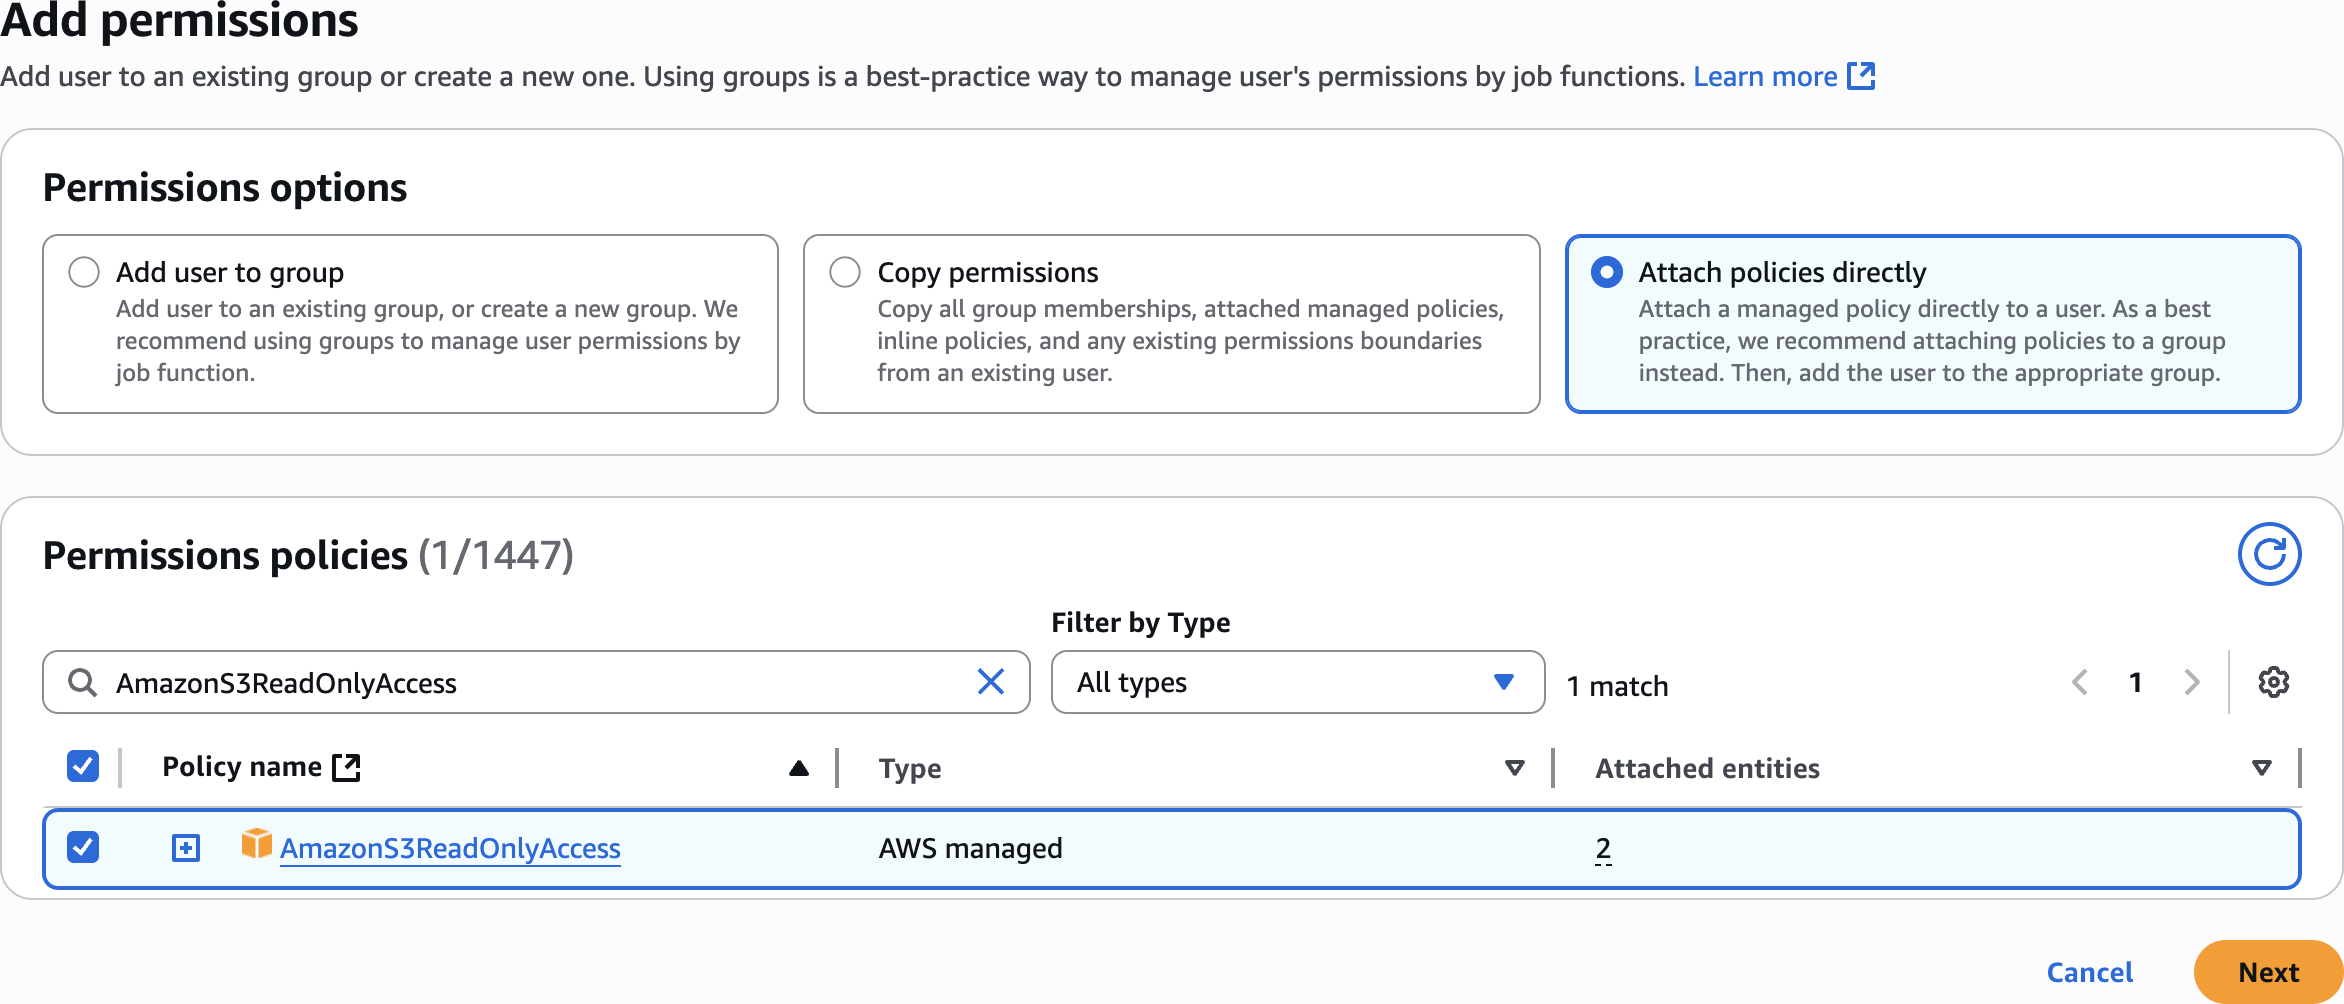
Task: Click the search magnifier icon
Action: pyautogui.click(x=82, y=682)
